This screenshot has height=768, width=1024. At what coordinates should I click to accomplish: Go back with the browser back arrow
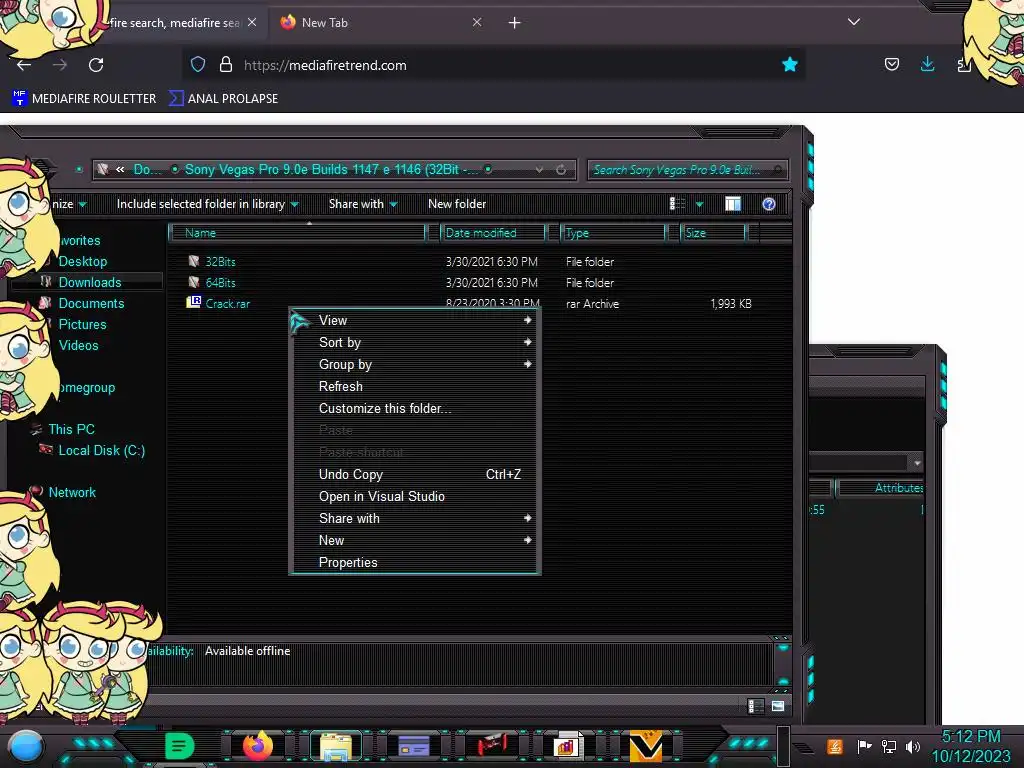[x=24, y=65]
